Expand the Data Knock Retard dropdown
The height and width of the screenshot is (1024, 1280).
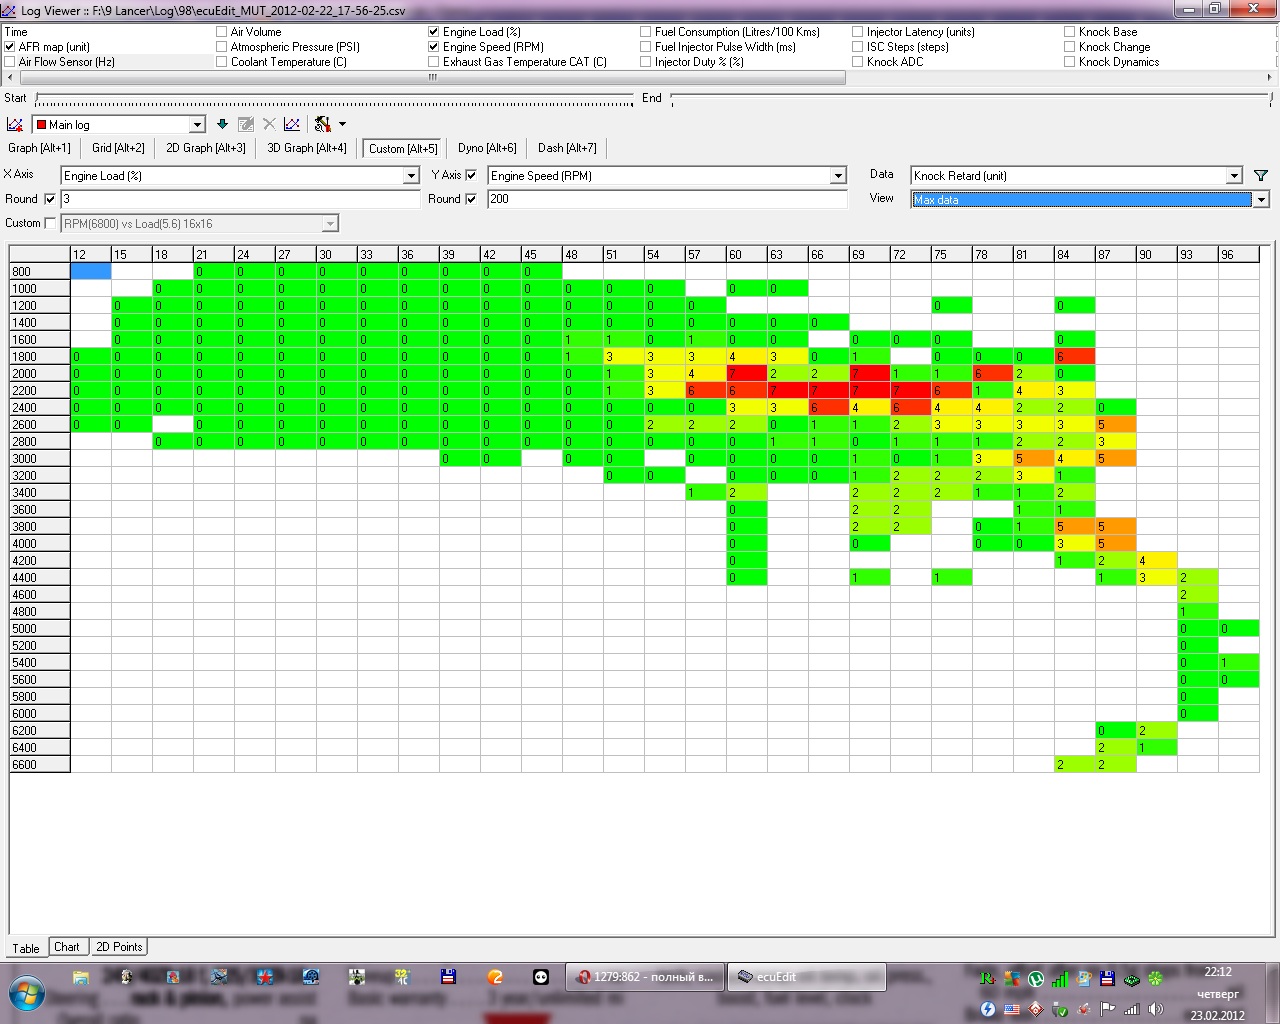tap(1234, 176)
